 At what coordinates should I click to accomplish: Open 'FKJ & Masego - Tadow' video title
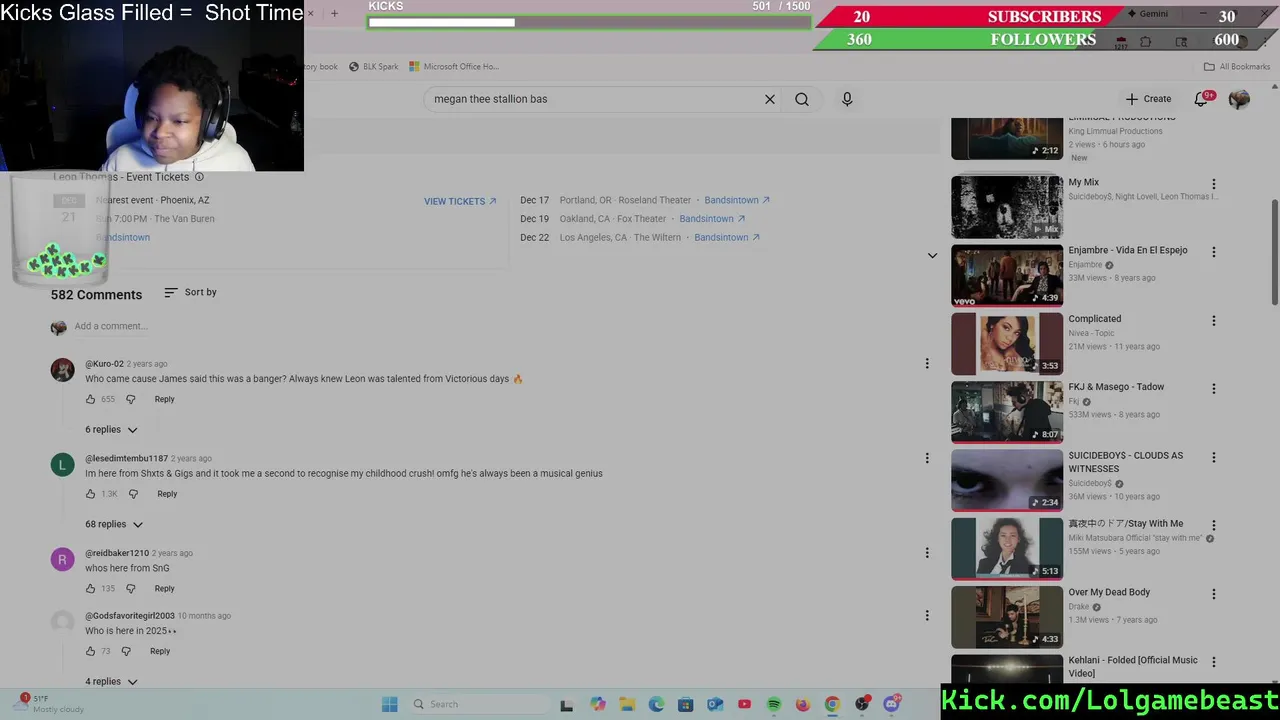[x=1116, y=387]
